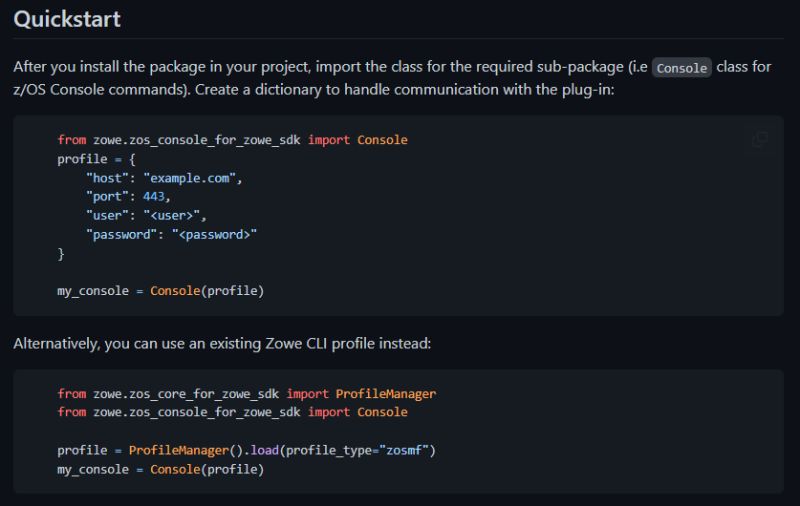This screenshot has width=800, height=506.
Task: Select the inline Console code badge
Action: 681,67
